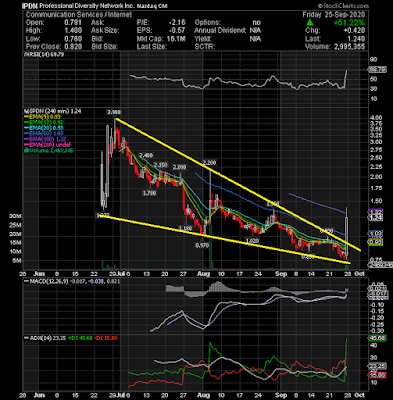The width and height of the screenshot is (393, 400).
Task: Click the red 15.80 right-axis tag
Action: (x=376, y=375)
